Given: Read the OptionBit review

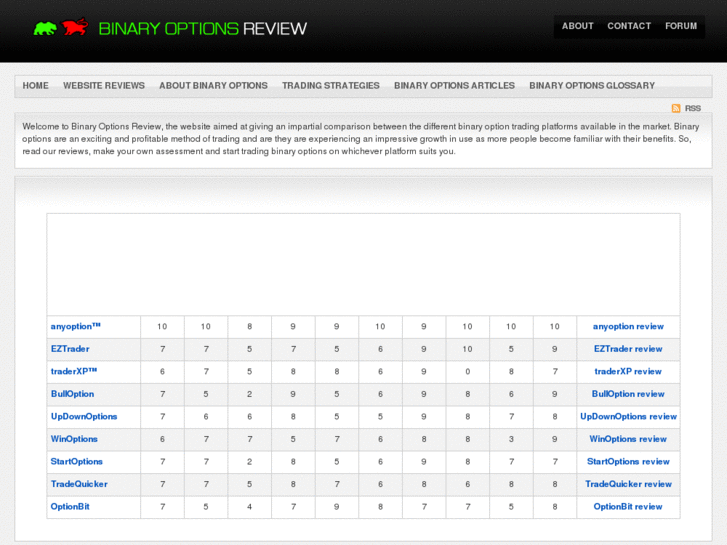Looking at the screenshot, I should pos(628,507).
